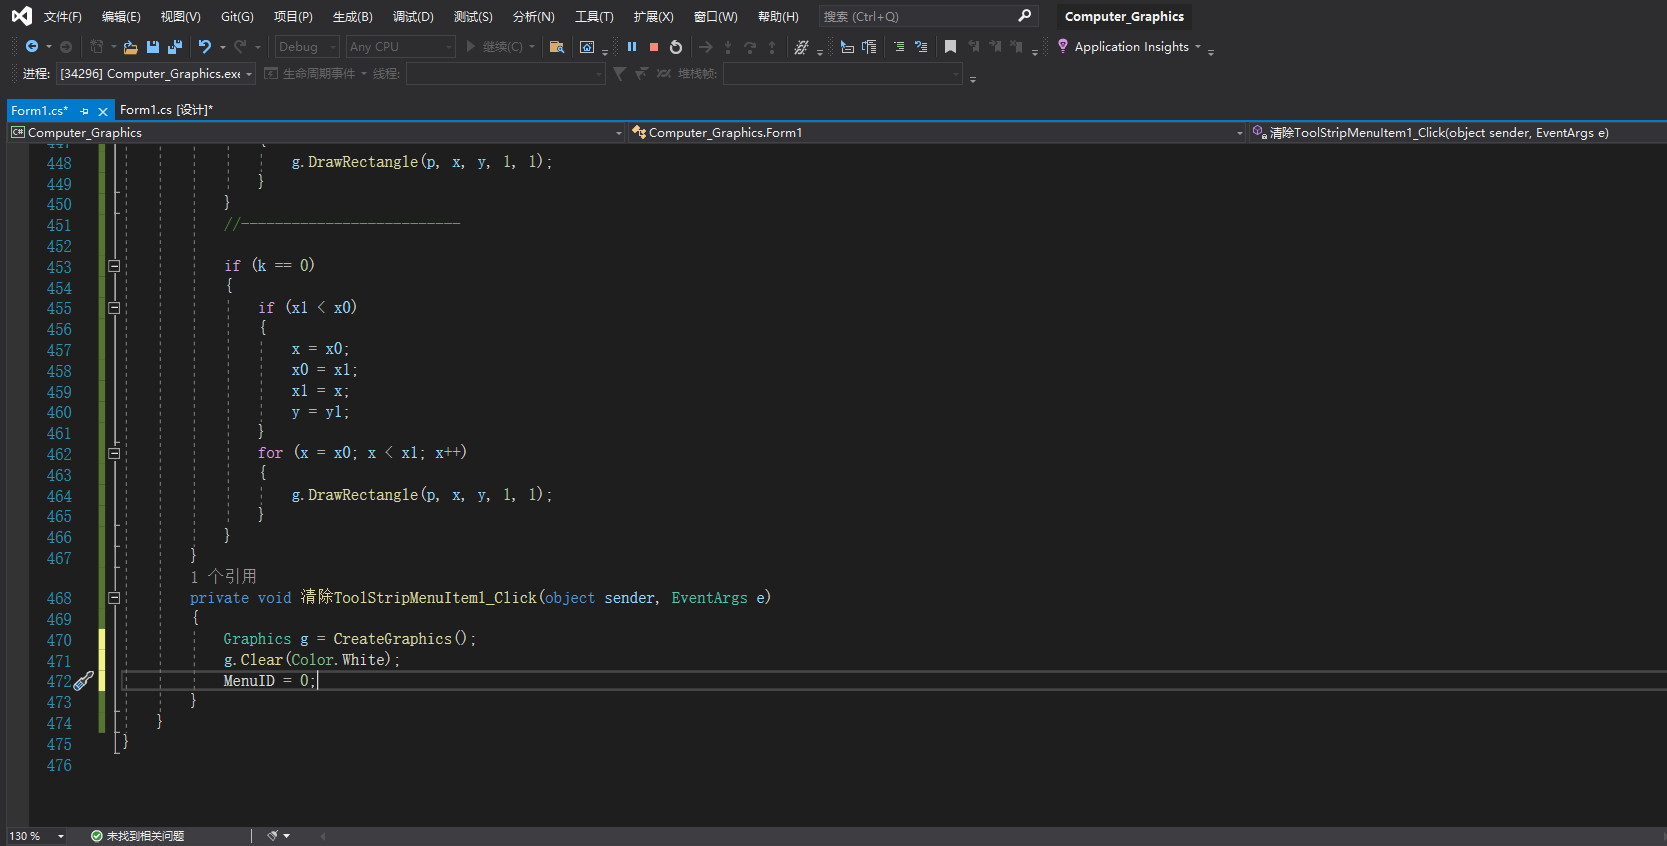The height and width of the screenshot is (846, 1667).
Task: Pause debugging with the break all icon
Action: (x=632, y=47)
